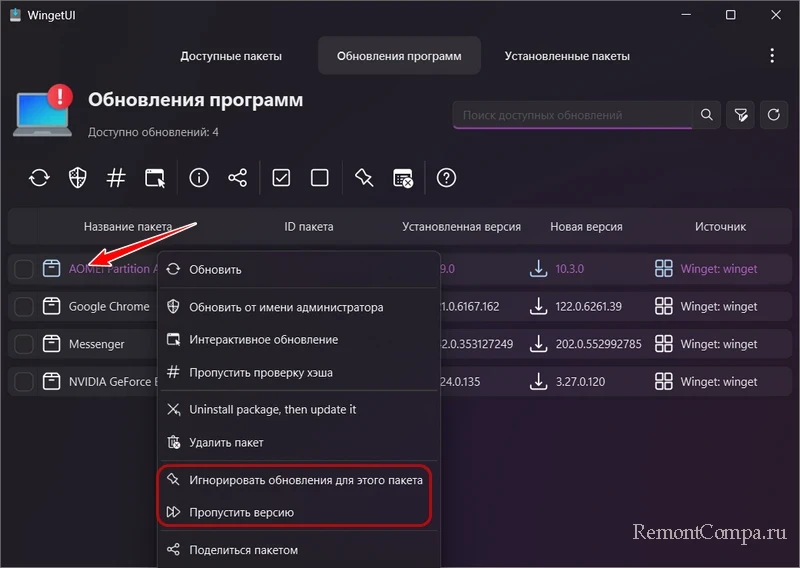This screenshot has width=800, height=568.
Task: Click the pin ignore-updates toolbar icon
Action: click(364, 178)
